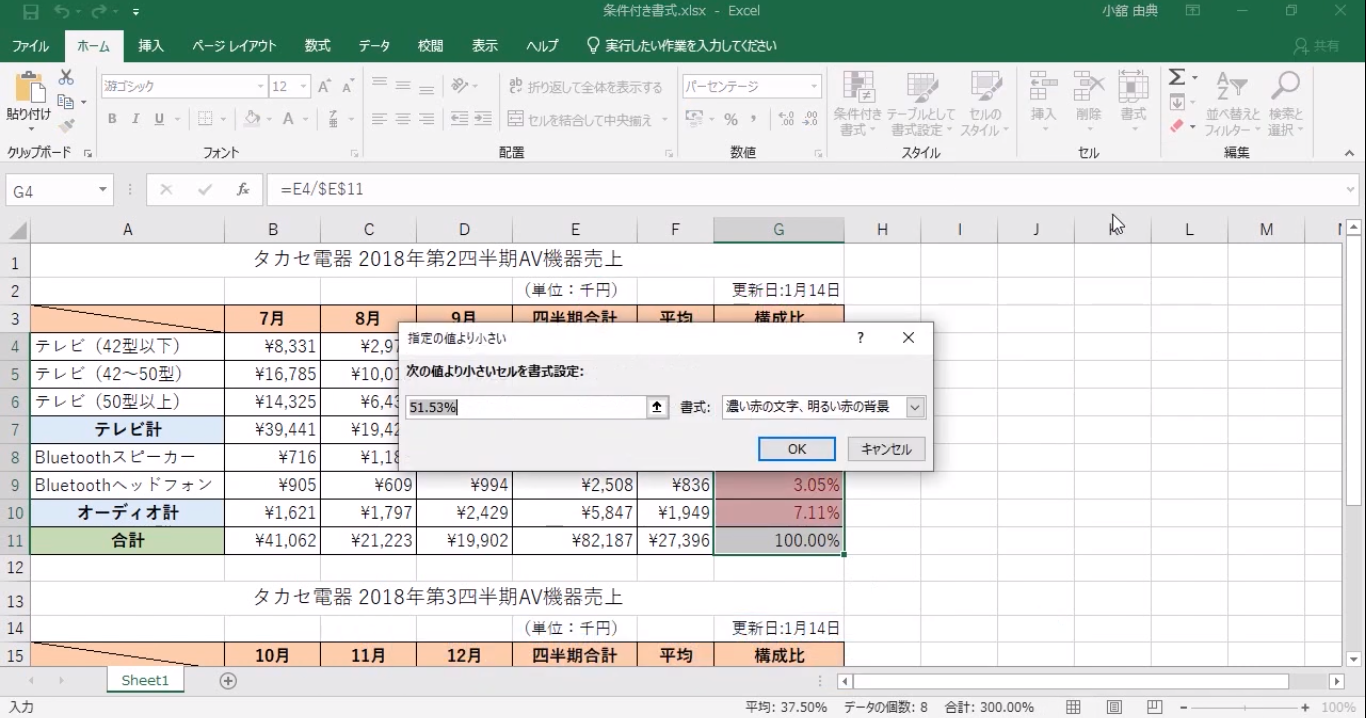Increase font size with the large A icon
1366x718 pixels.
325,87
